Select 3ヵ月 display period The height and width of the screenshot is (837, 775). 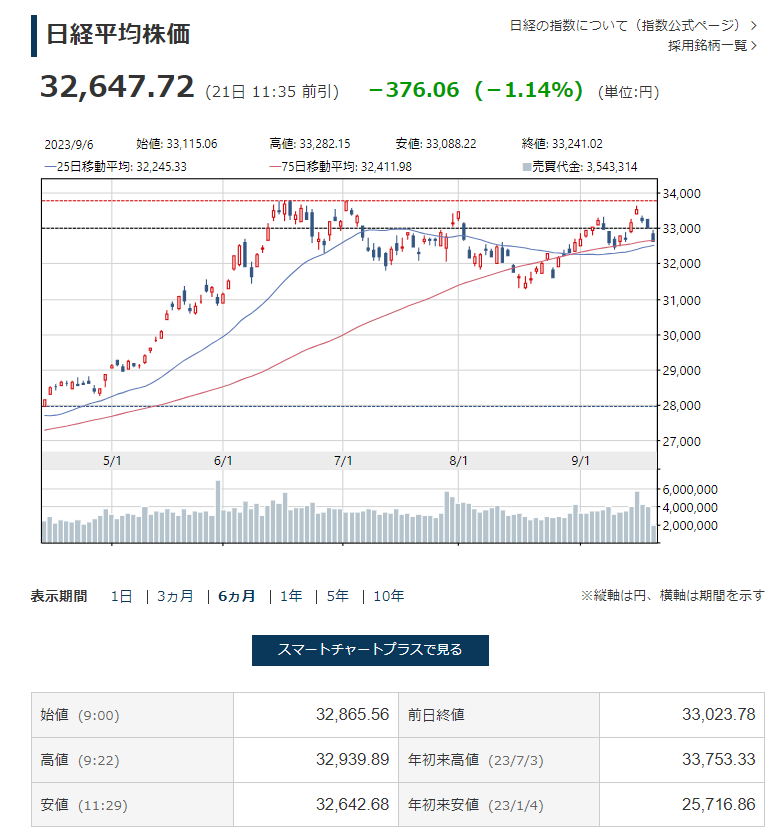175,596
